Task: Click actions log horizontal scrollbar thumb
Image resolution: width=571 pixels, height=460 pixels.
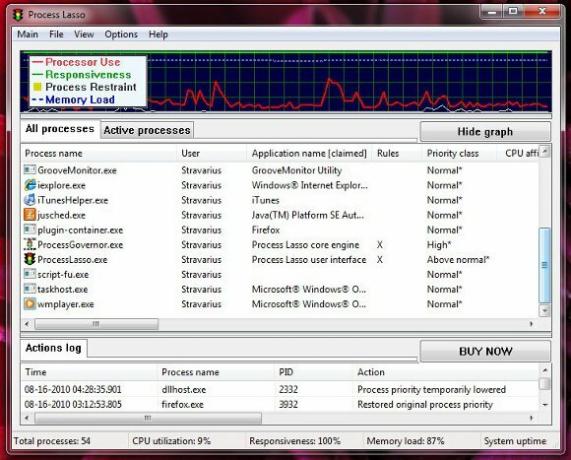Action: (x=148, y=418)
